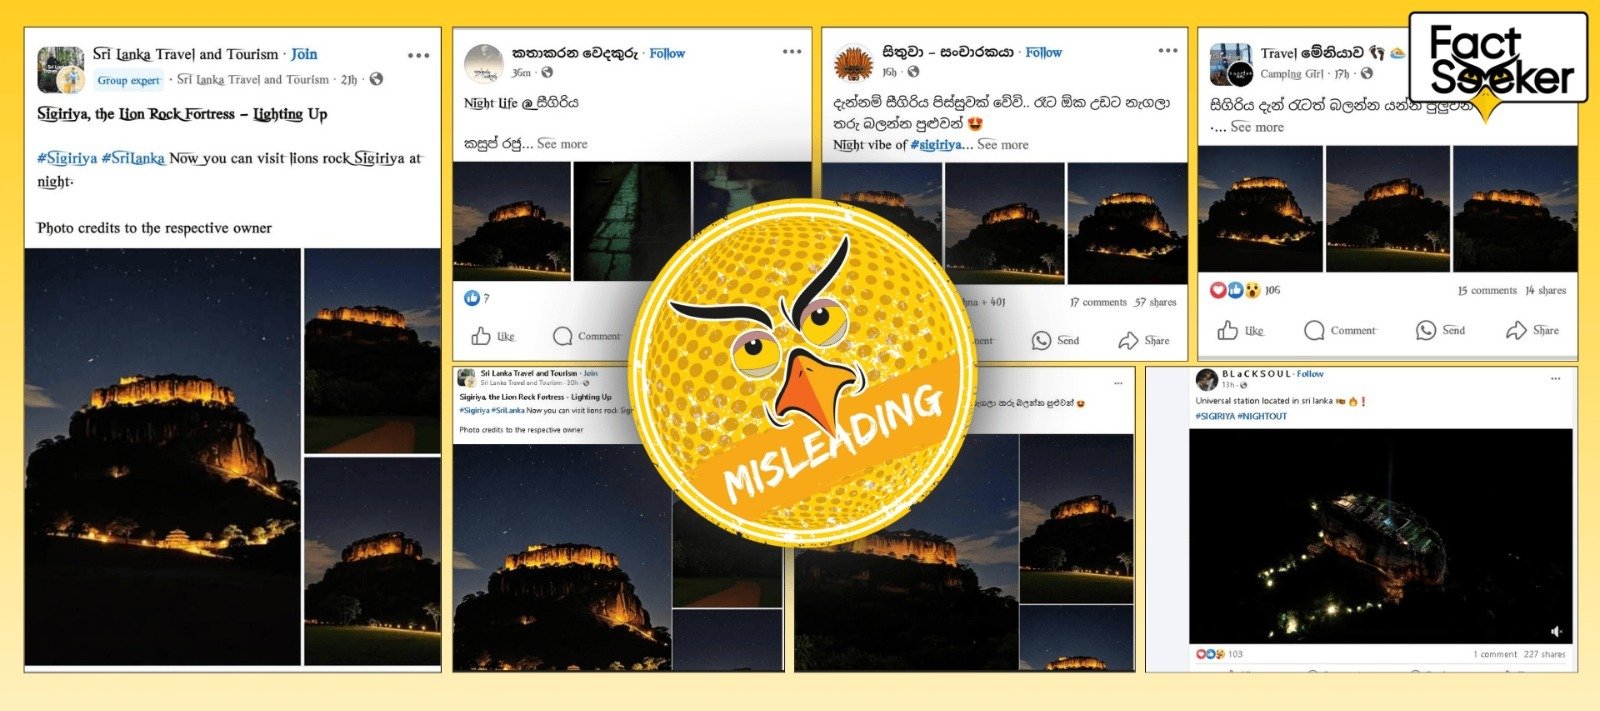Click the #SriLanka hashtag in the first post
This screenshot has height=711, width=1600.
pyautogui.click(x=133, y=158)
